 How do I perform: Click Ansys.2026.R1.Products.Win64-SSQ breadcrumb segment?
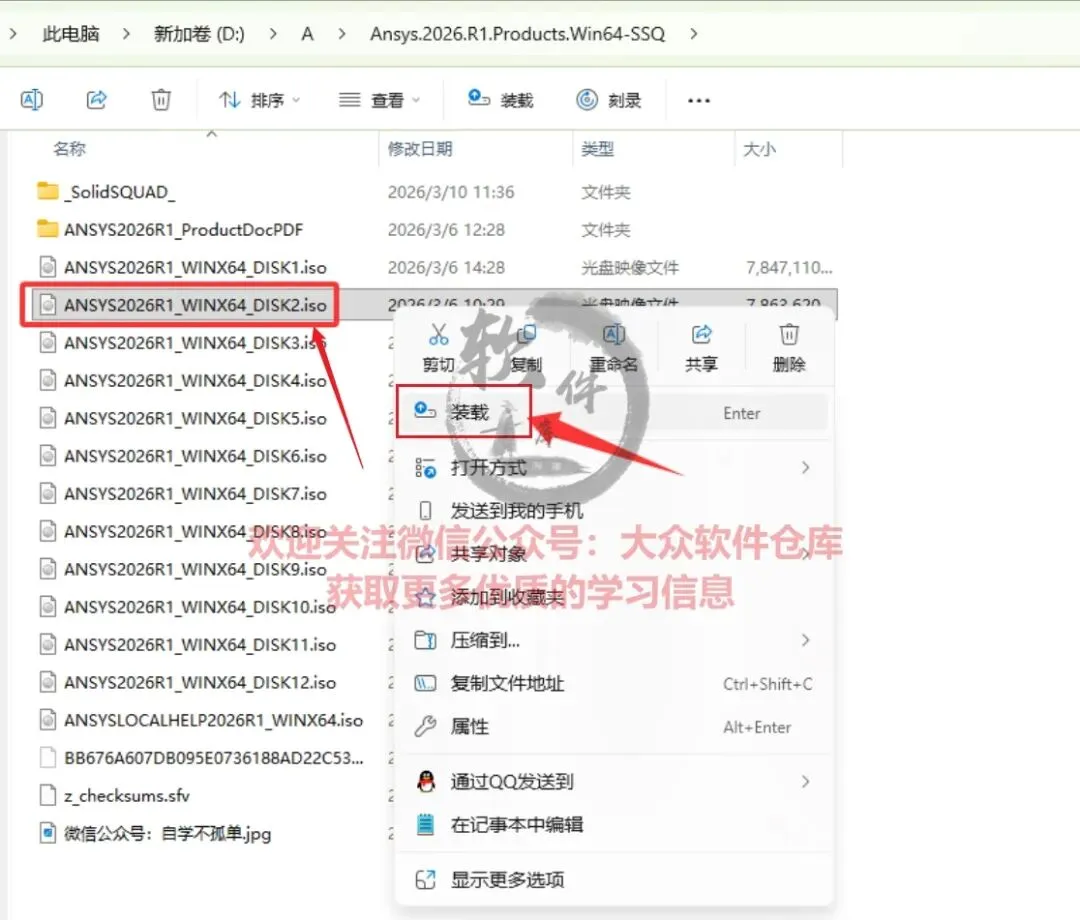pyautogui.click(x=517, y=34)
